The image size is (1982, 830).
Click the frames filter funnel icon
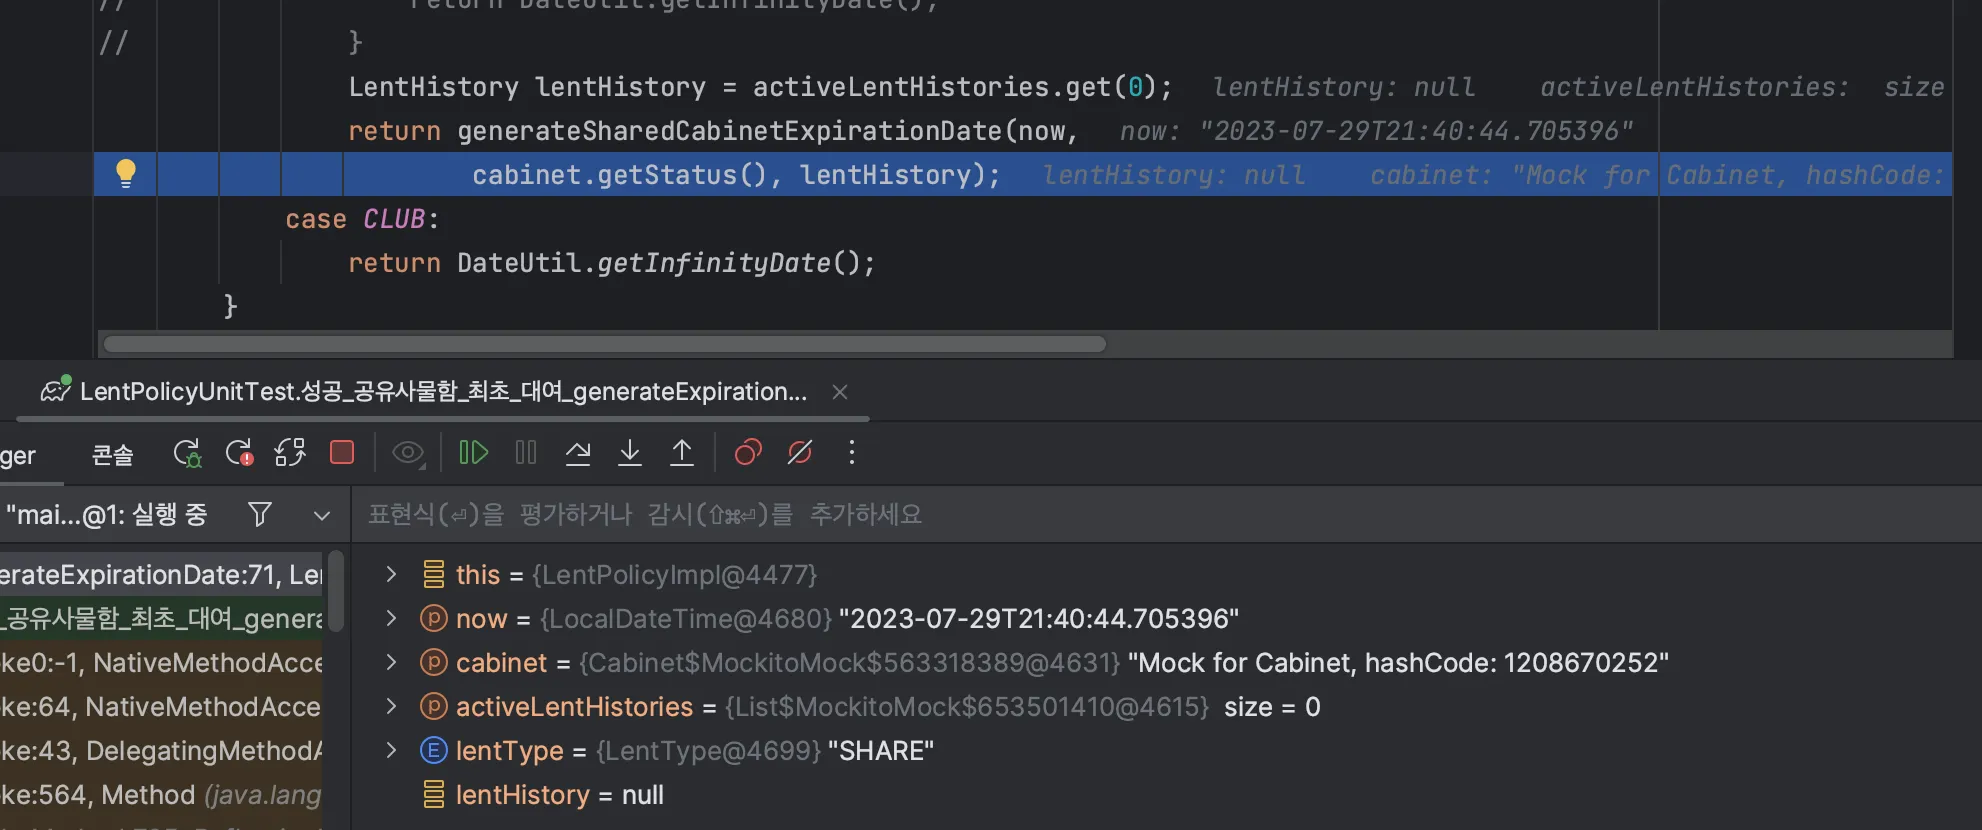[260, 515]
